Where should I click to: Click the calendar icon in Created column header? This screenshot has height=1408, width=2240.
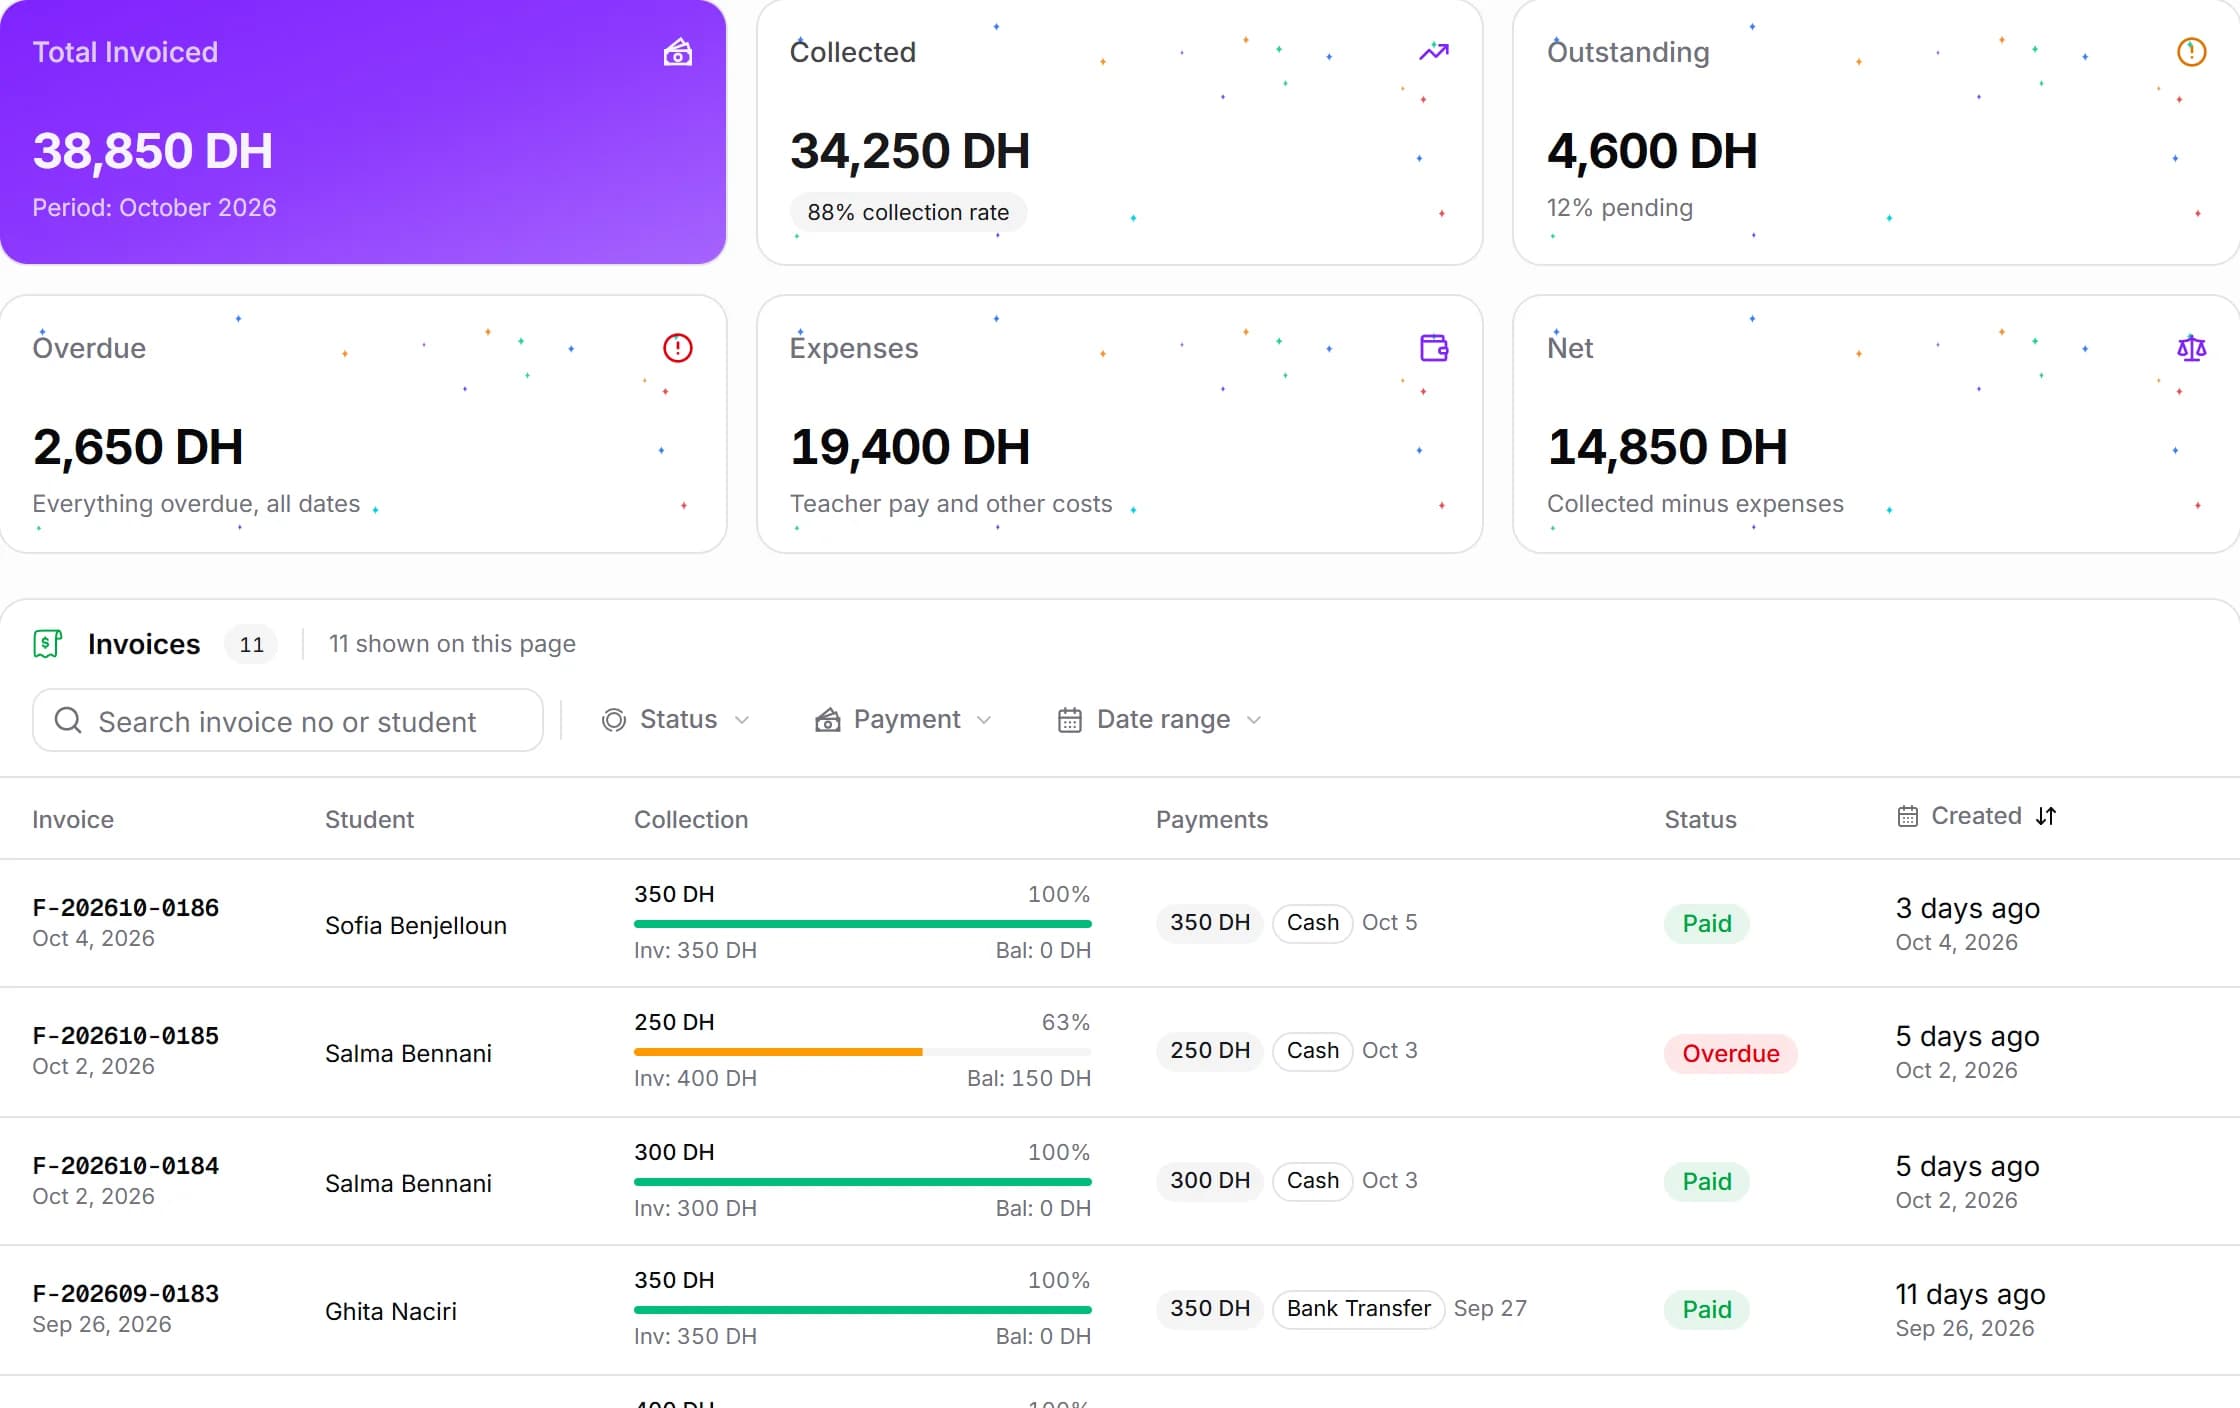coord(1907,816)
